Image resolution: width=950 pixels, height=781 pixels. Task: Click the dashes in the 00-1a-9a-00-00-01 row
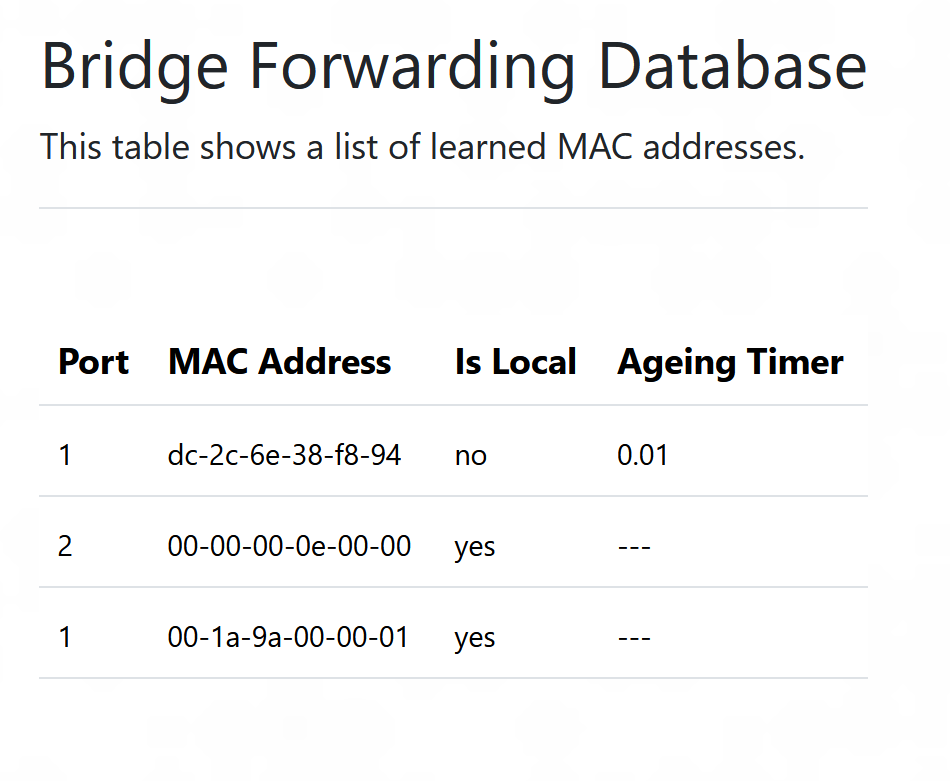[634, 638]
